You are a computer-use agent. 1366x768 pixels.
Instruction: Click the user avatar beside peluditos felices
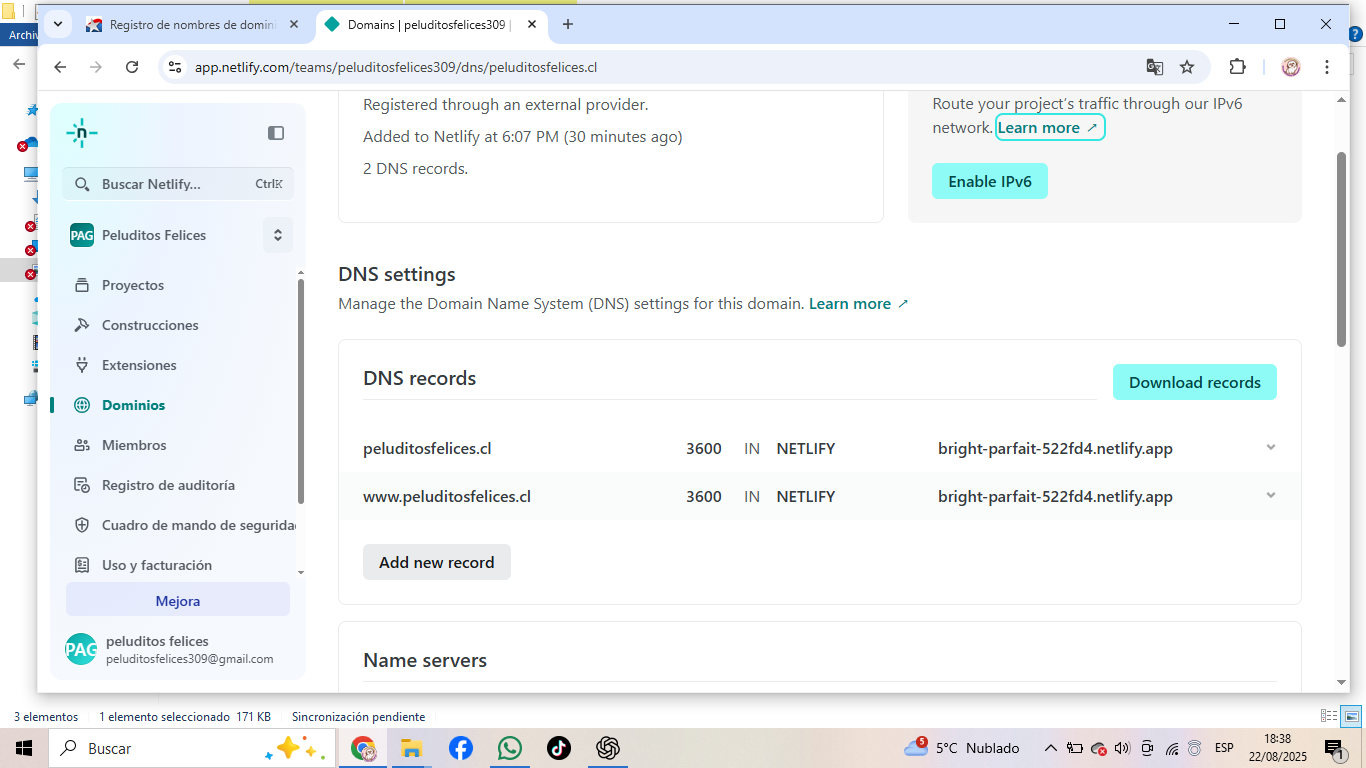pos(81,649)
